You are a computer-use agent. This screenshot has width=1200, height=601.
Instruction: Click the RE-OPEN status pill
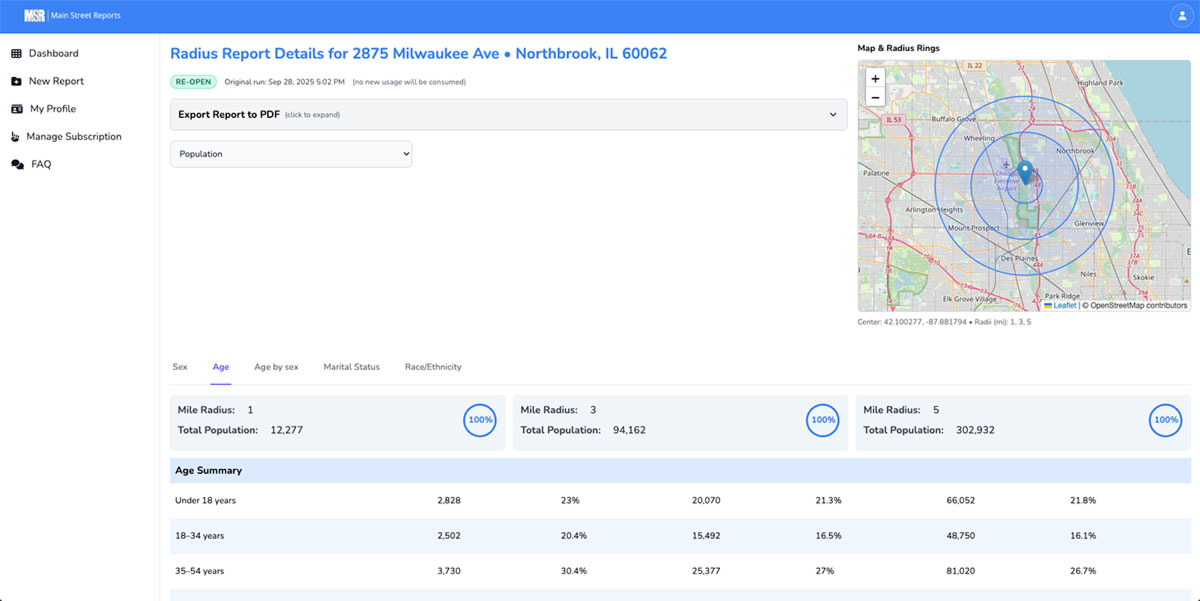[192, 81]
